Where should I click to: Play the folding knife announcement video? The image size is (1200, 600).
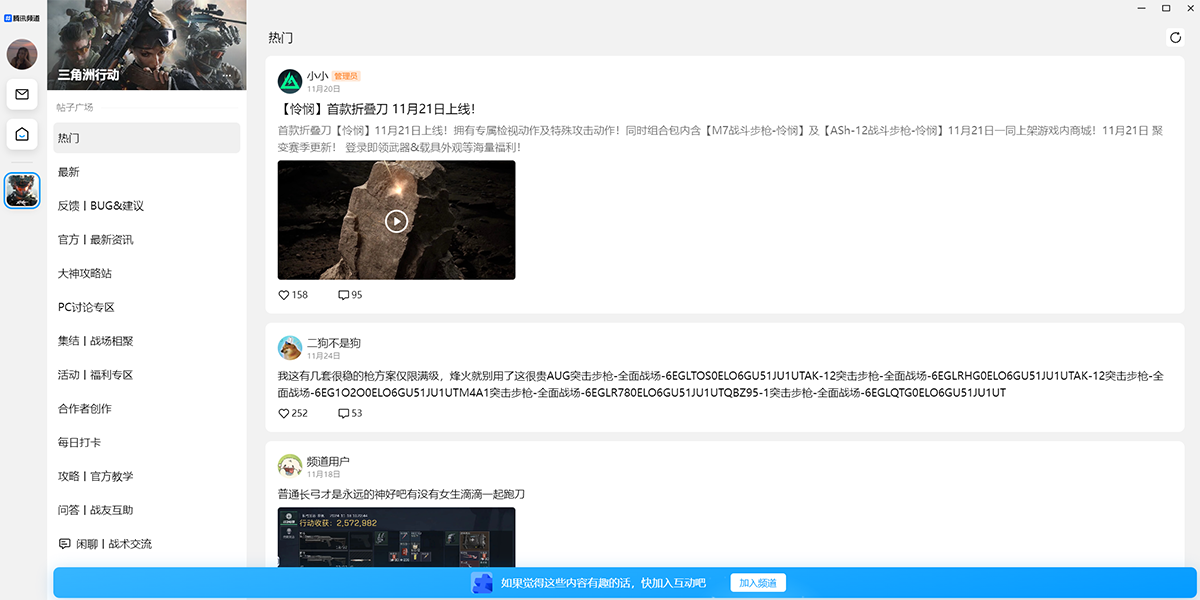pos(395,220)
